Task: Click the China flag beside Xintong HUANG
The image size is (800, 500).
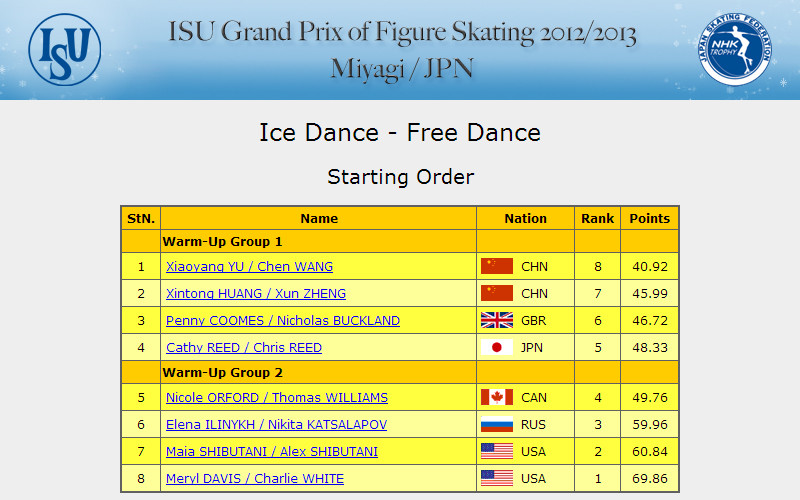Action: pyautogui.click(x=497, y=293)
